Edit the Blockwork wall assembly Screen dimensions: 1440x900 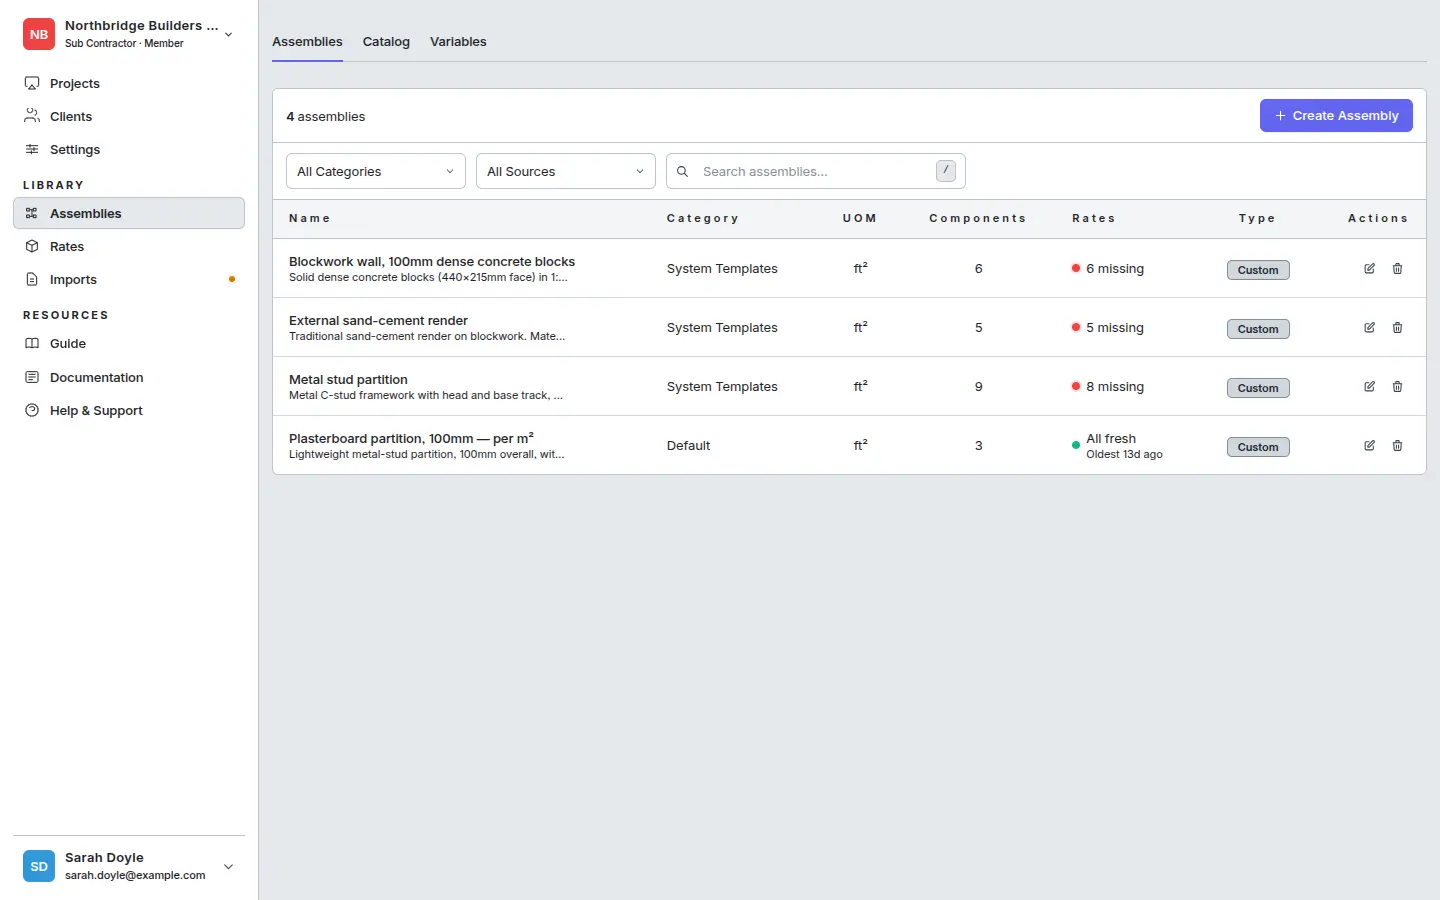pyautogui.click(x=1370, y=268)
